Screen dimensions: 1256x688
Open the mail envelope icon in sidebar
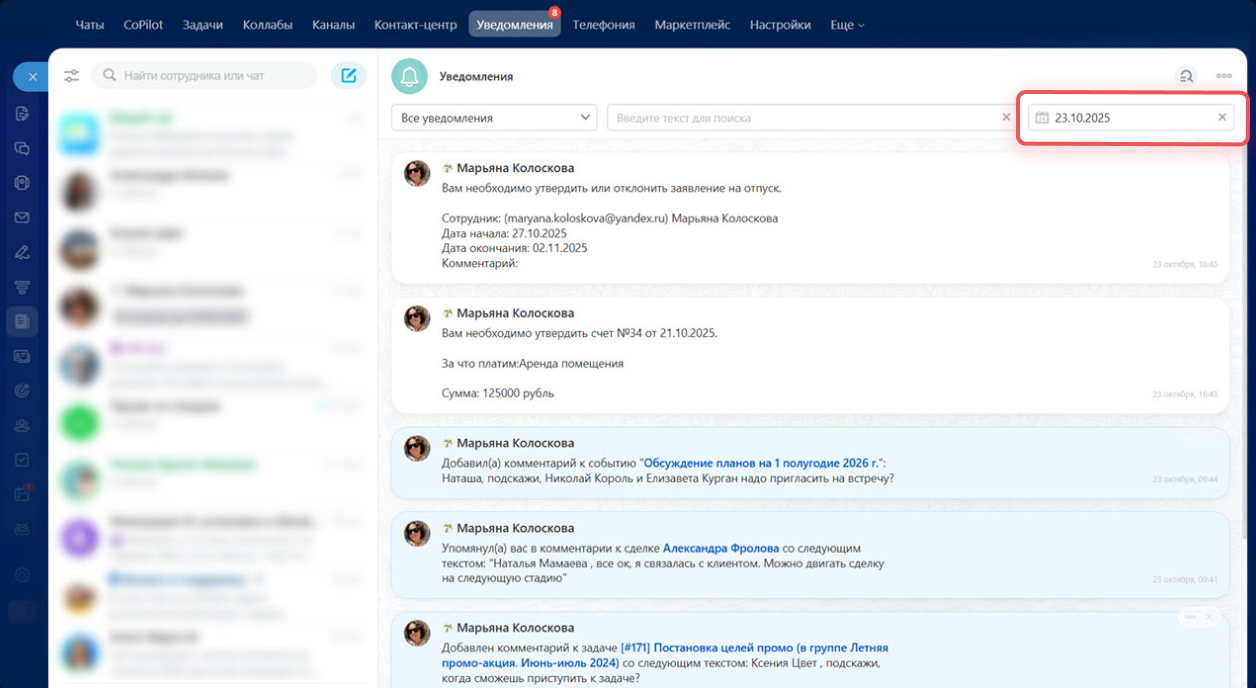[x=22, y=218]
